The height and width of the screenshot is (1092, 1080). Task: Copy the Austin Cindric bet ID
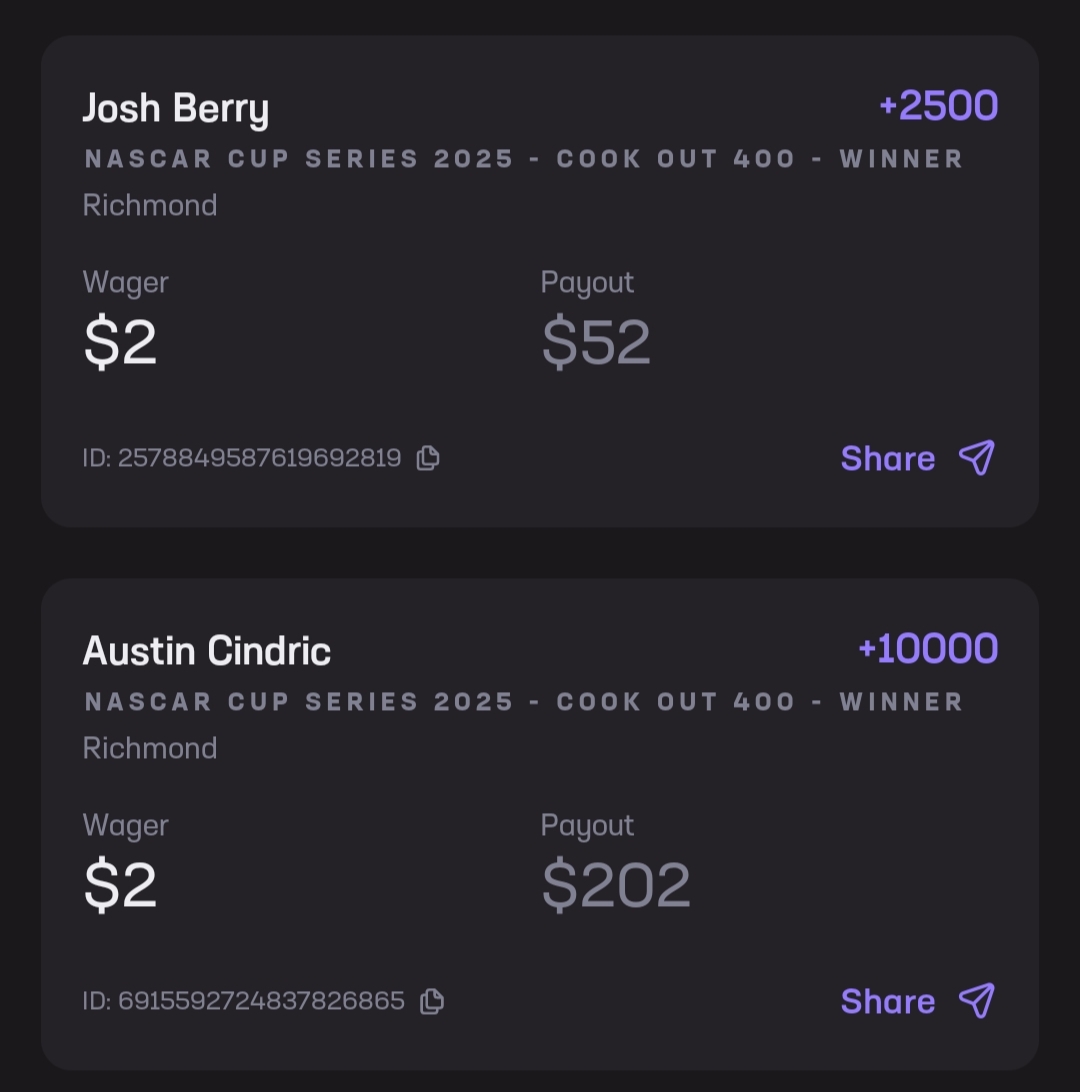click(432, 1001)
